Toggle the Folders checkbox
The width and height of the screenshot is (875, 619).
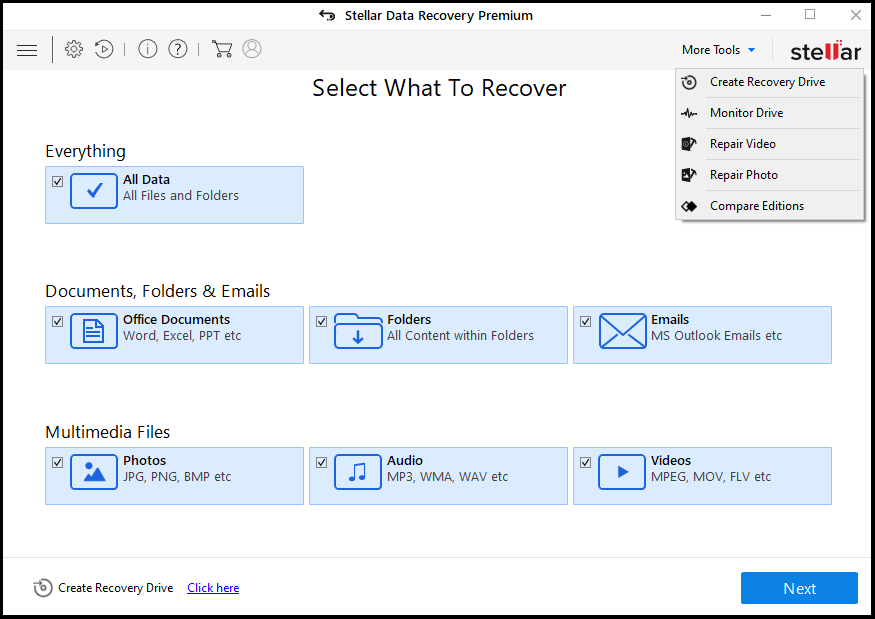(x=321, y=322)
